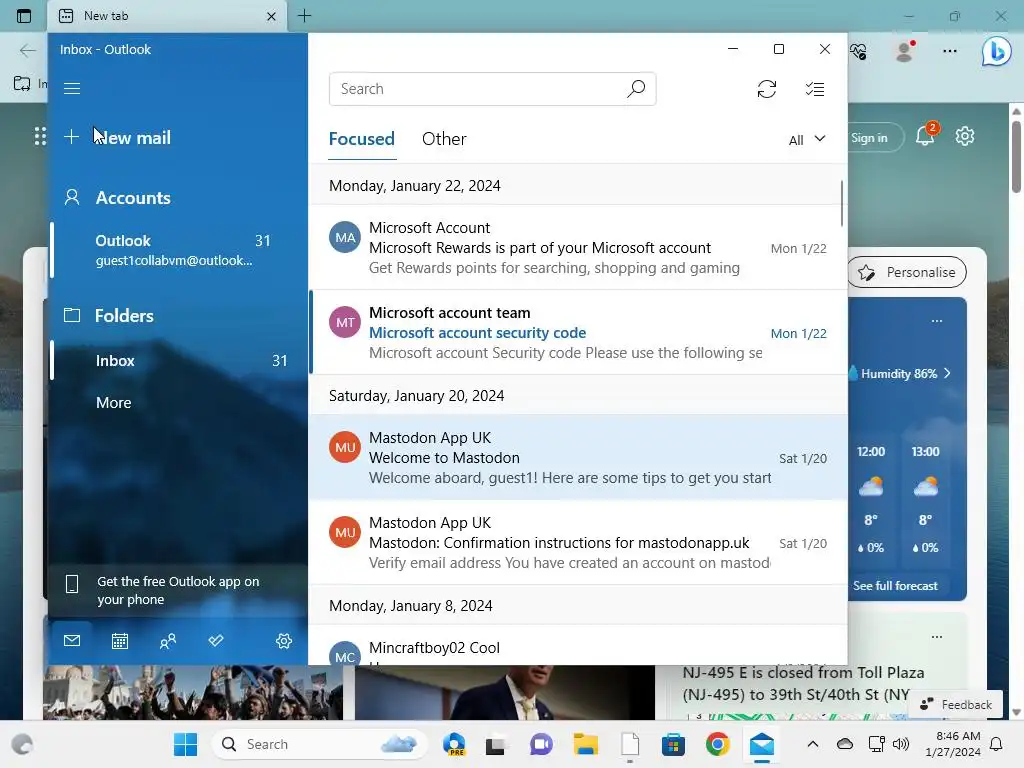Click volume icon in system tray

pos(901,744)
